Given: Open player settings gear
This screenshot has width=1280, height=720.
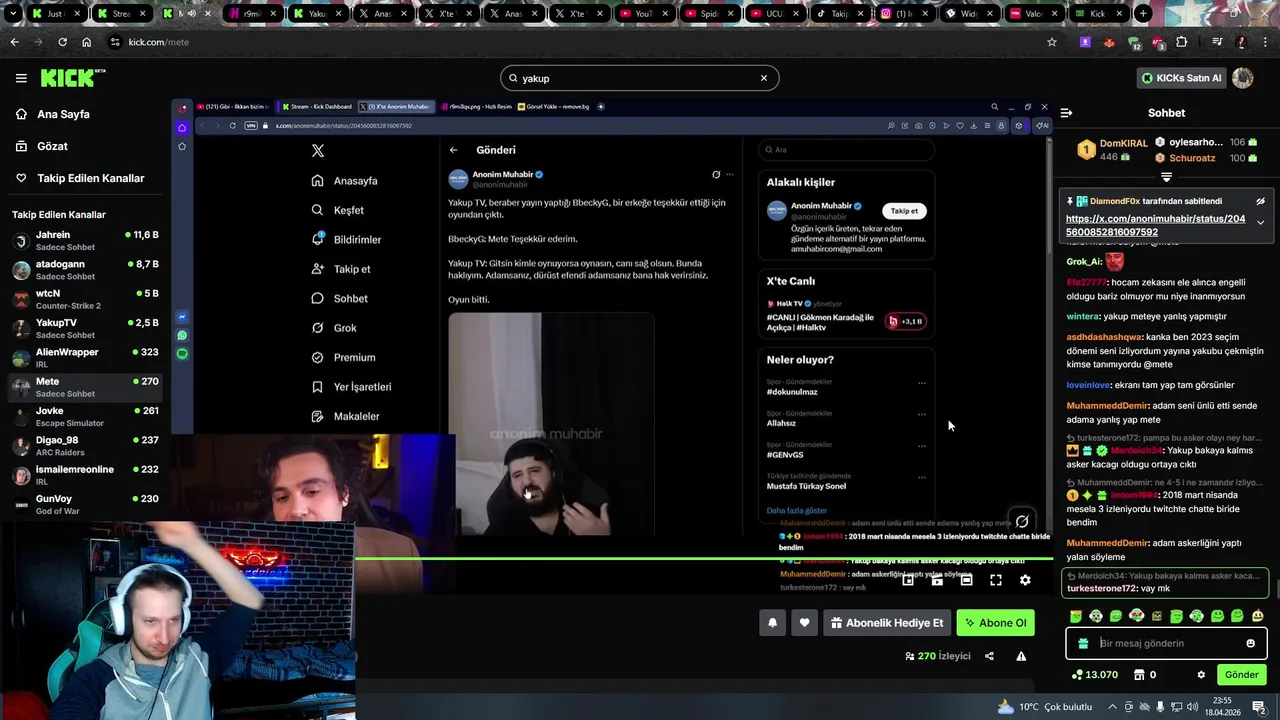Looking at the screenshot, I should coord(1025,580).
